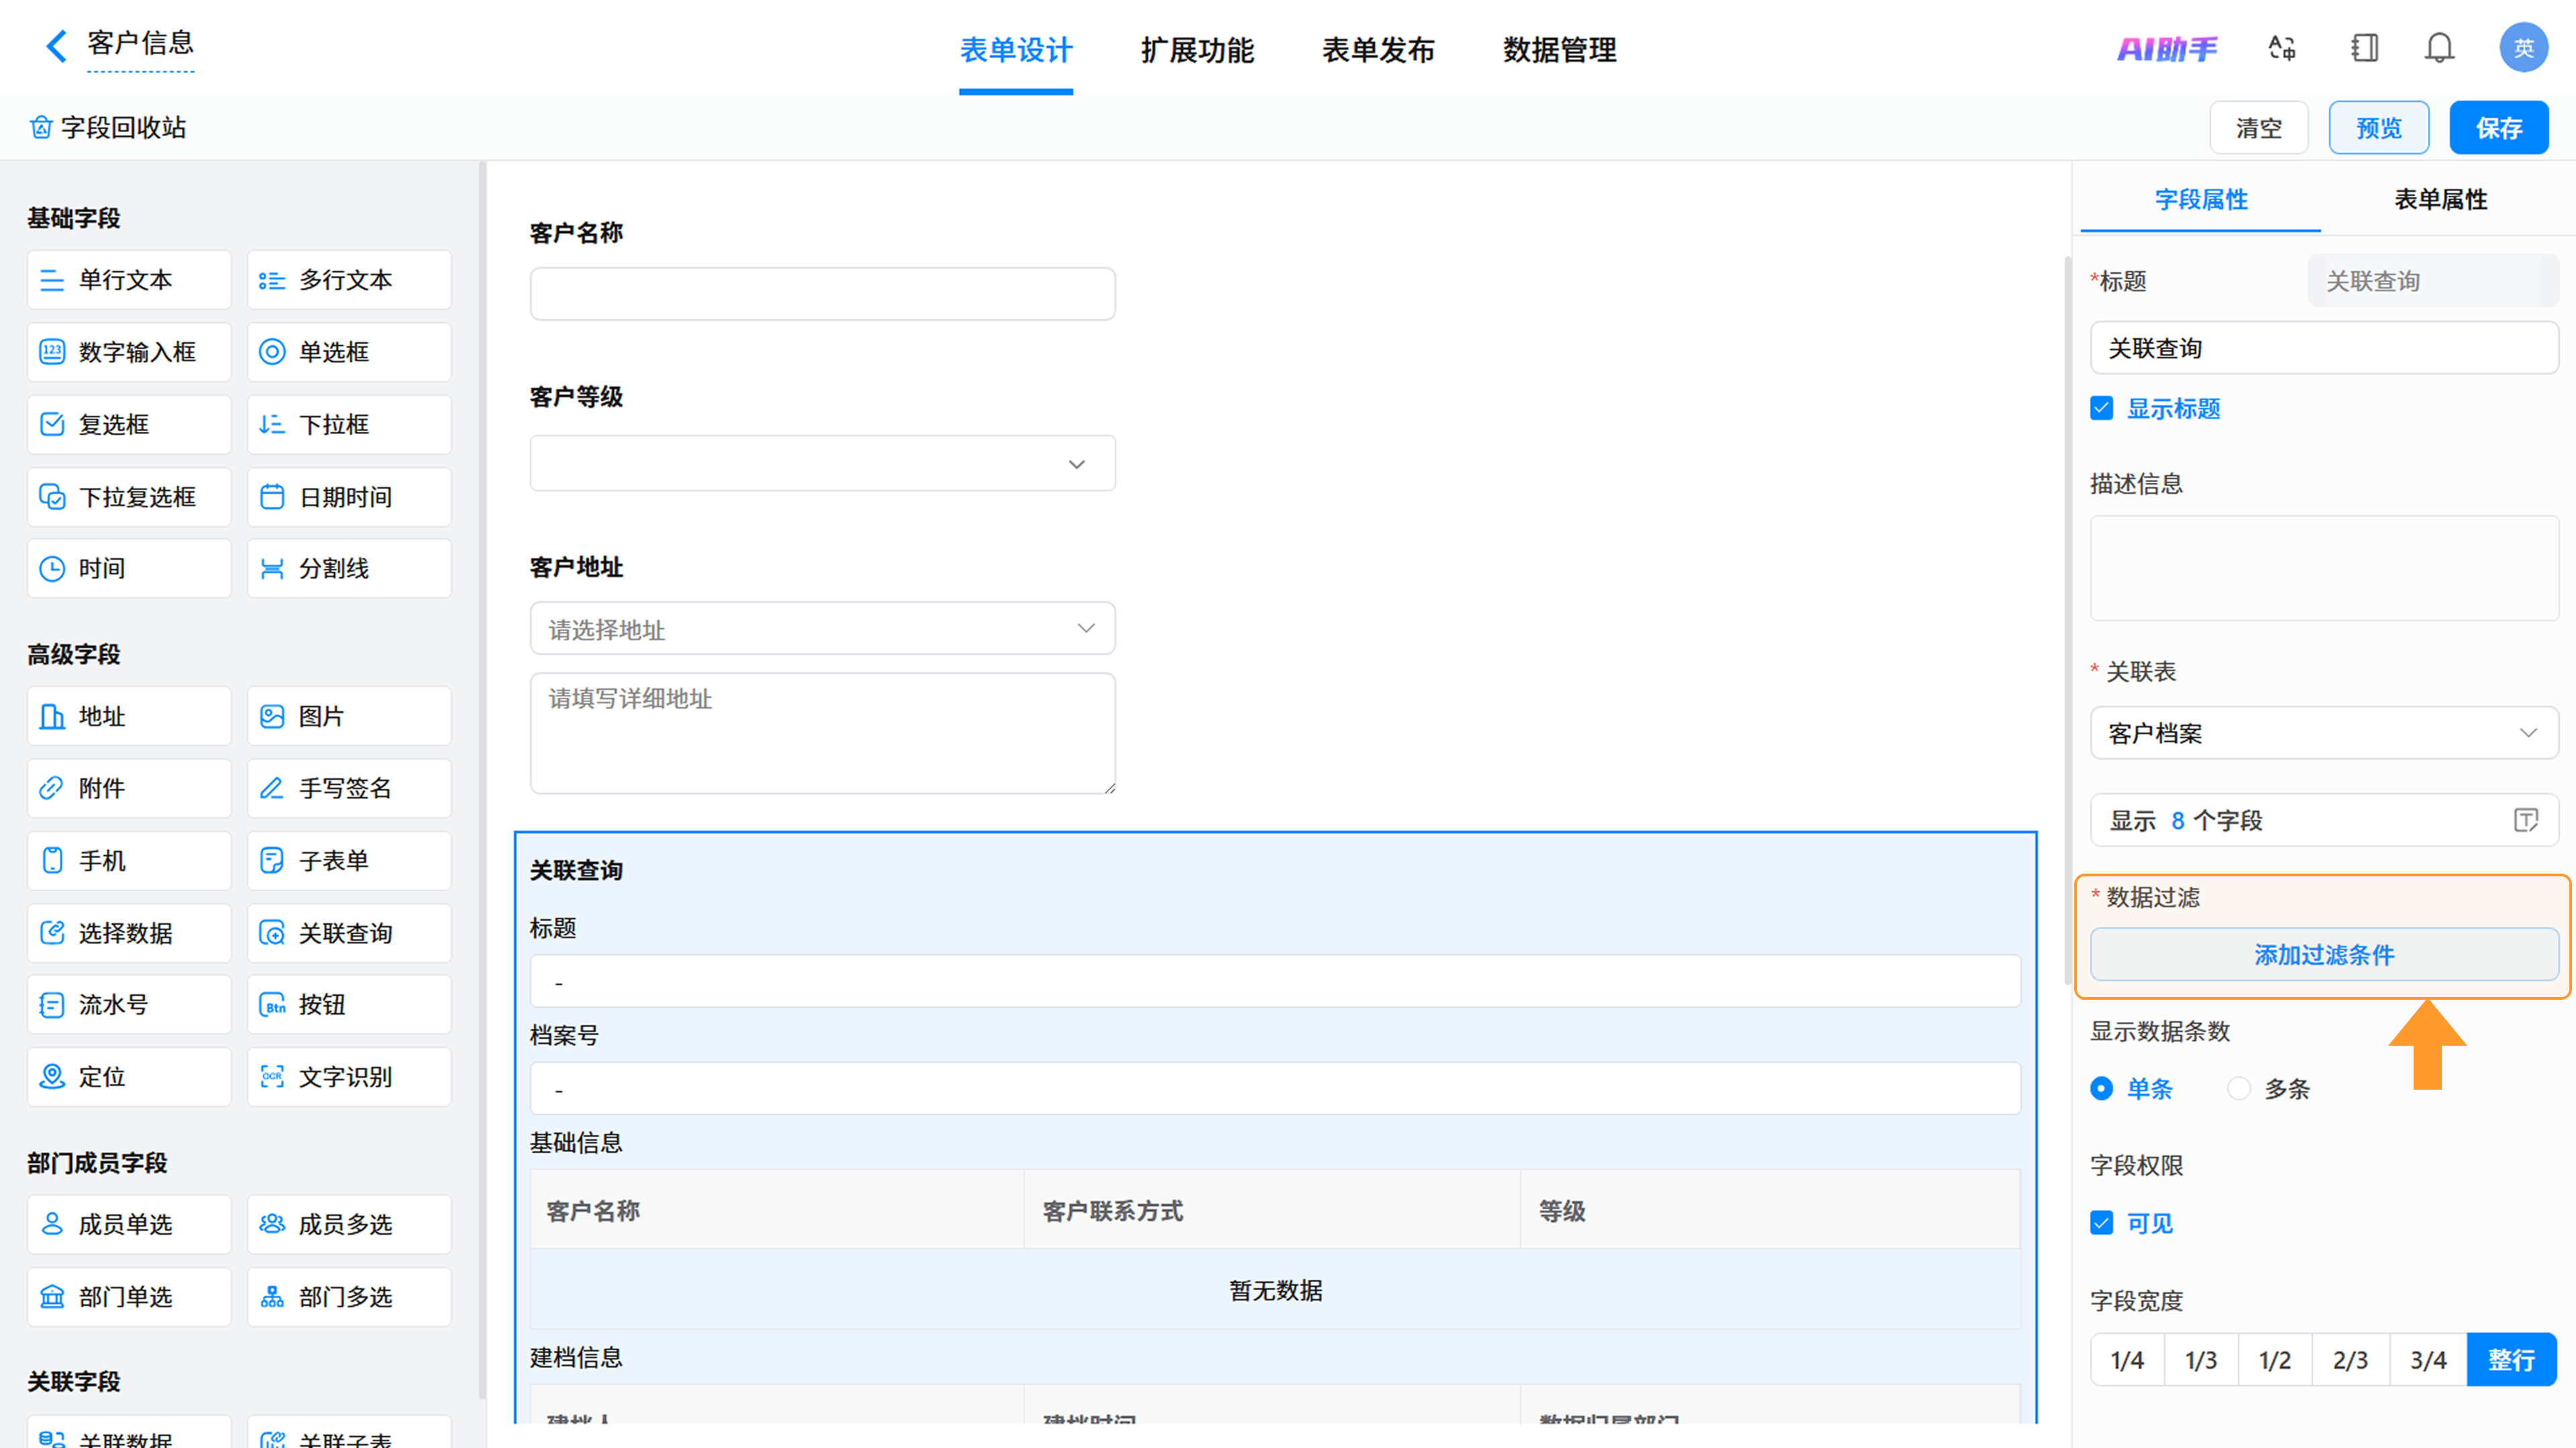
Task: Open the notebook help icon
Action: tap(2364, 48)
